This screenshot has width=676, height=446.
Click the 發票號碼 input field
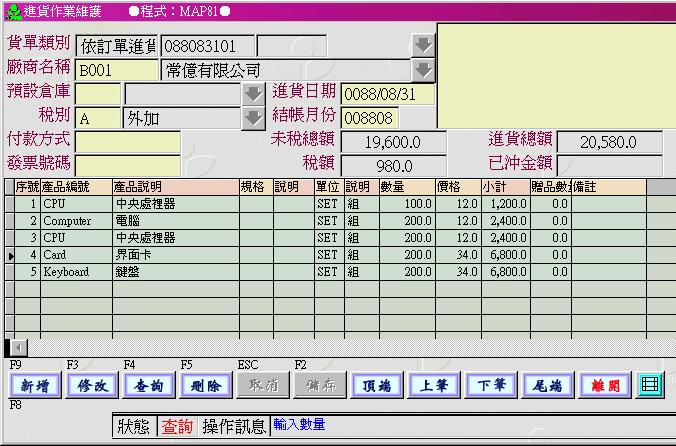pos(128,165)
